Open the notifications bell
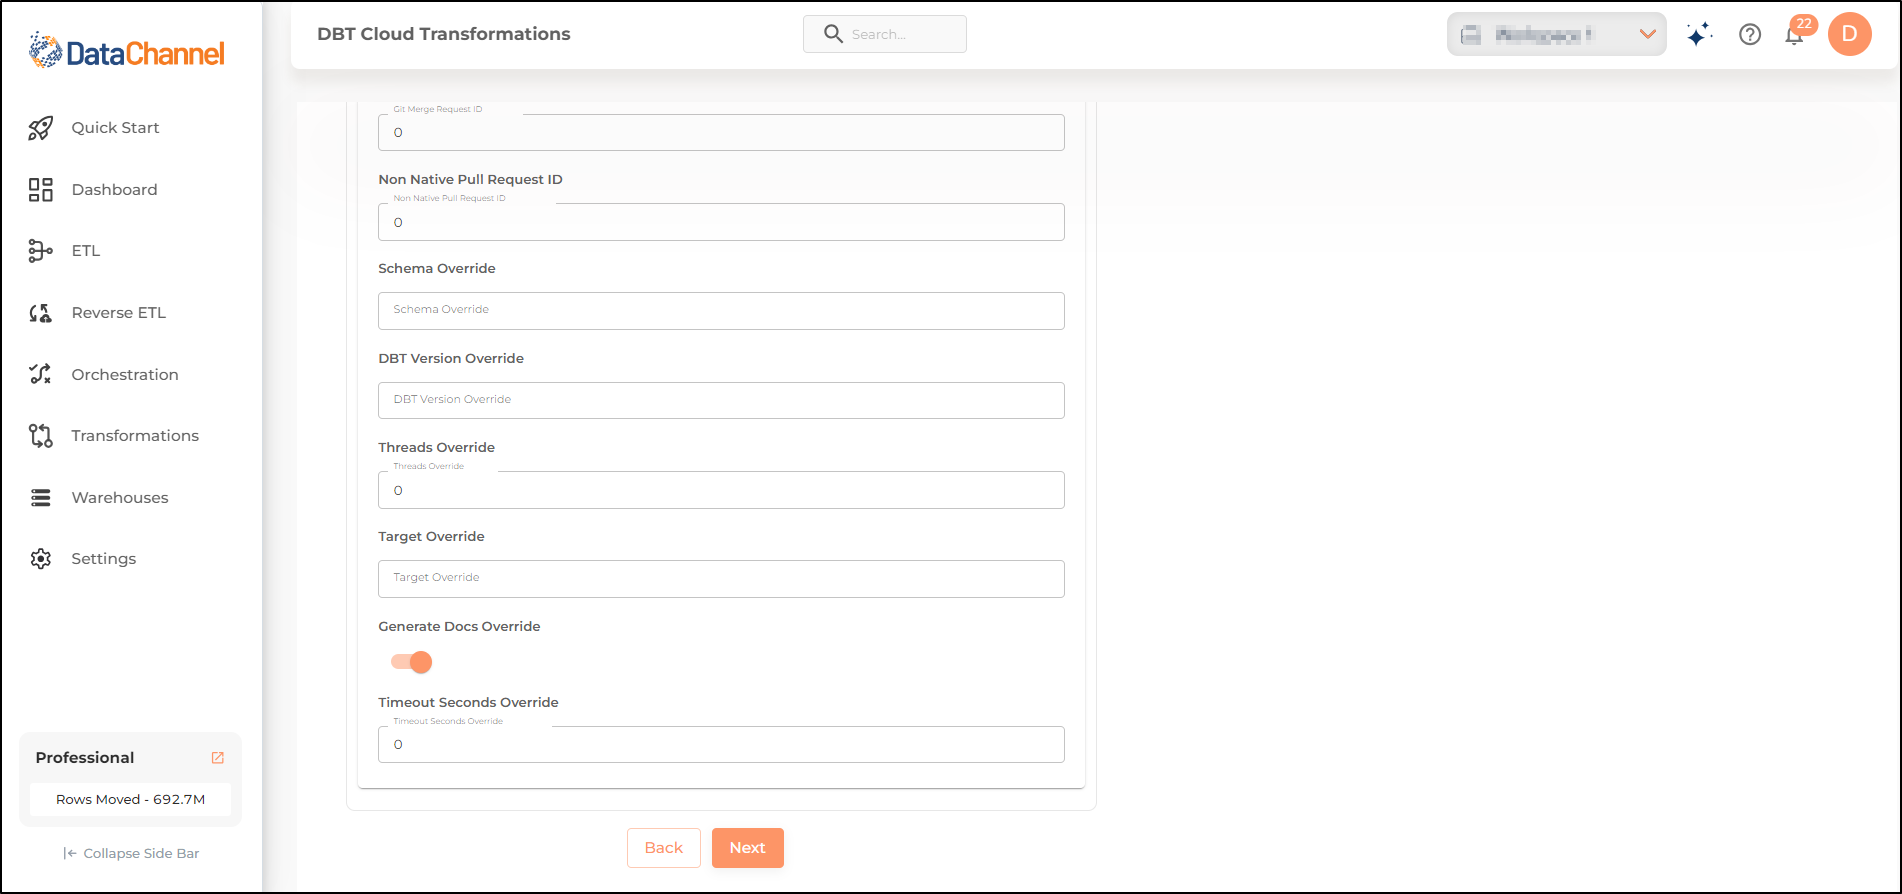Screen dimensions: 1902x894 point(1795,36)
